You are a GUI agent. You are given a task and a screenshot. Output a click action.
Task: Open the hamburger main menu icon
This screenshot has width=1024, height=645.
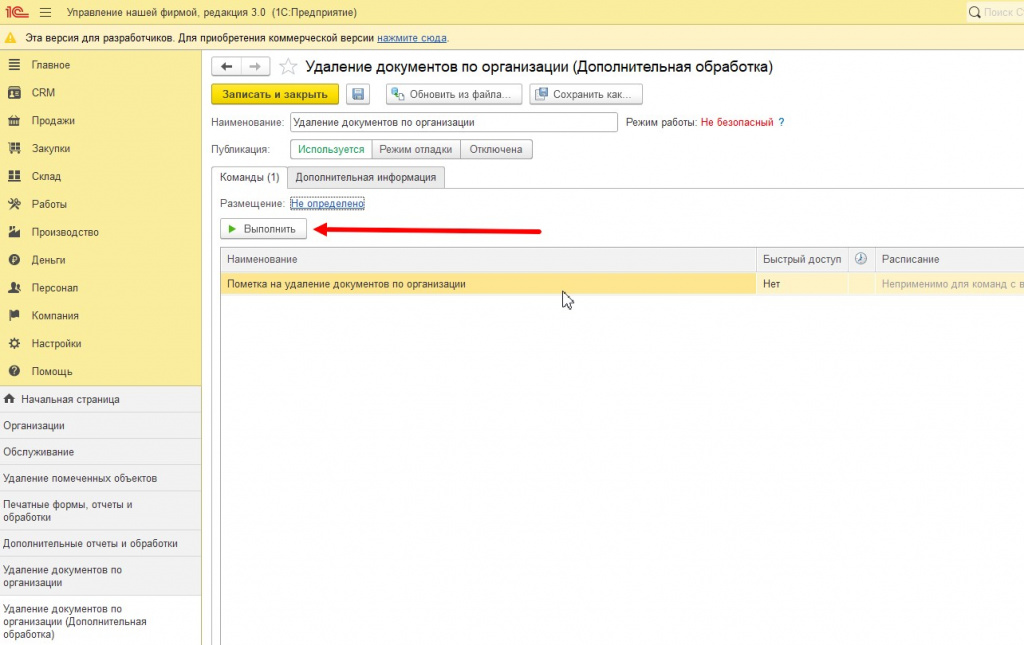(45, 12)
